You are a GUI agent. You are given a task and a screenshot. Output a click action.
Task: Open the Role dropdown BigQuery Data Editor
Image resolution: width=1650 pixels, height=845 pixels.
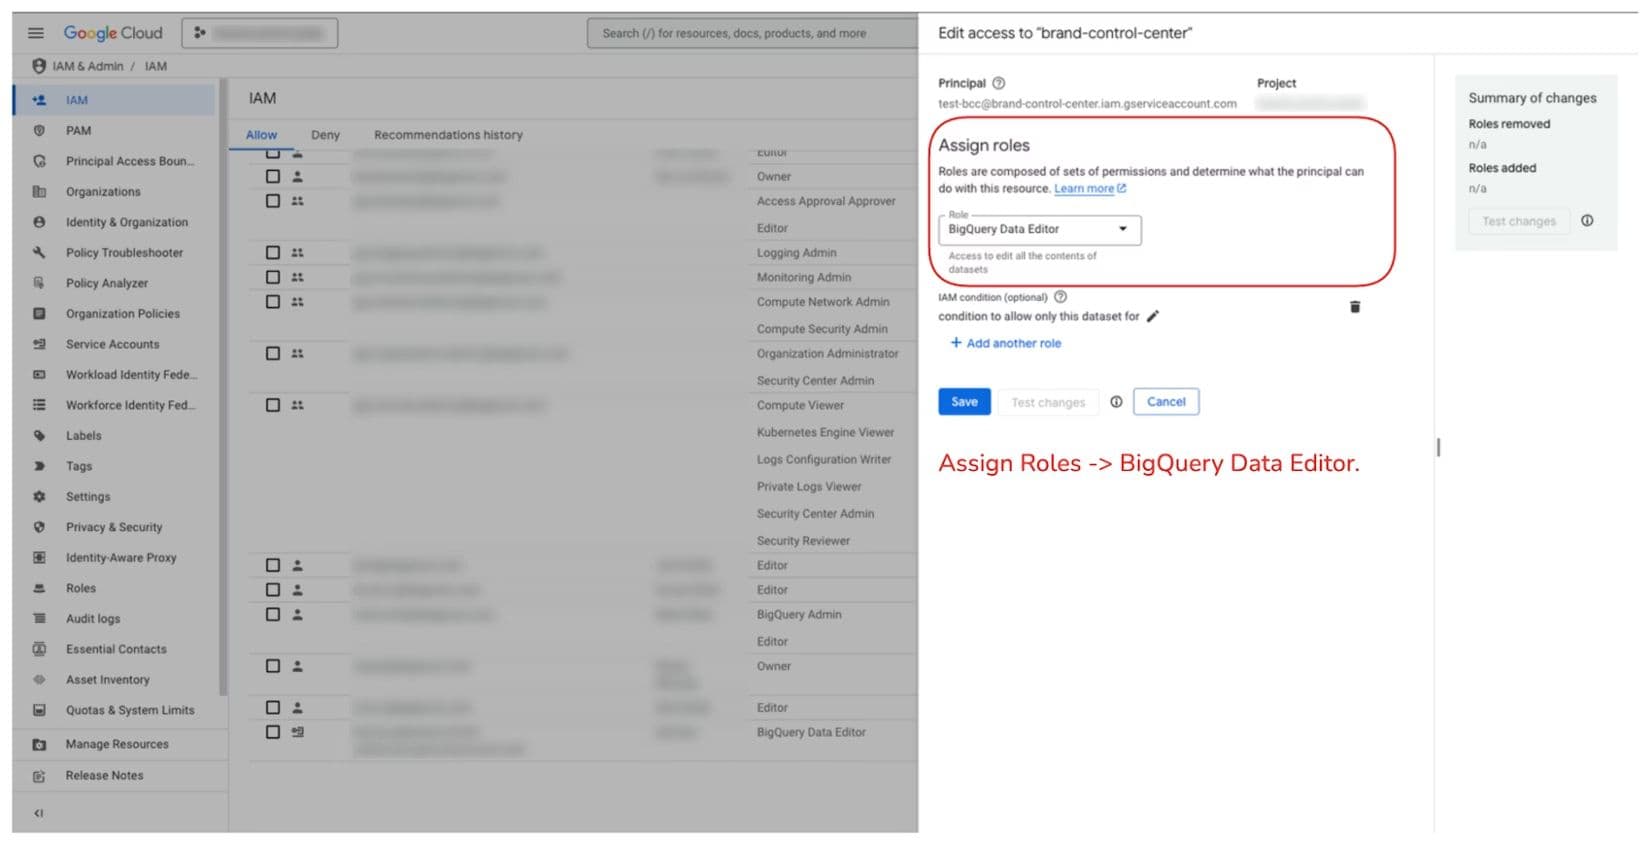[1039, 229]
